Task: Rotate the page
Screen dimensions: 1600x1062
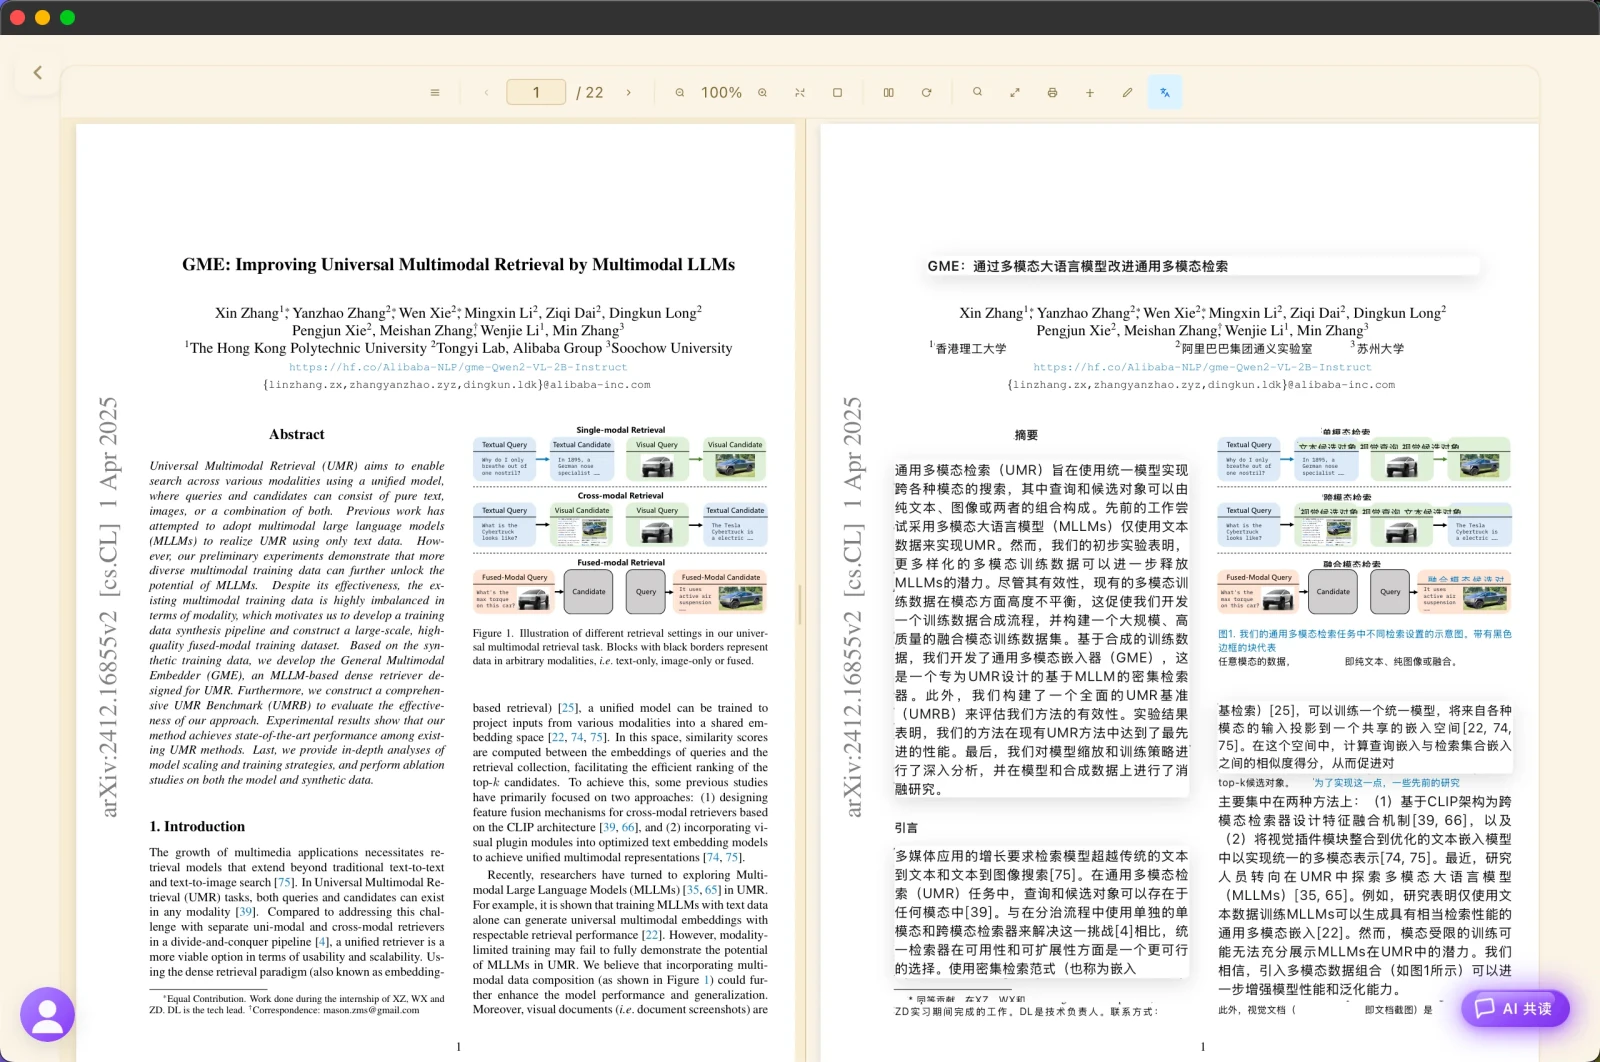Action: click(x=927, y=93)
